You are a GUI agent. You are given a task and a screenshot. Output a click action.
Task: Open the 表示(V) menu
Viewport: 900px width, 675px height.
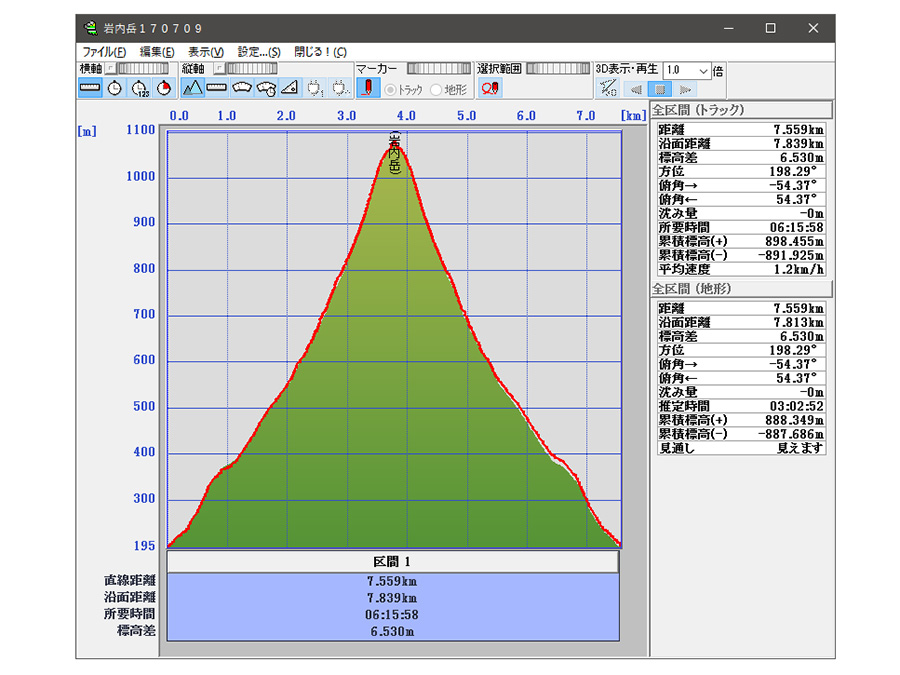tap(205, 52)
